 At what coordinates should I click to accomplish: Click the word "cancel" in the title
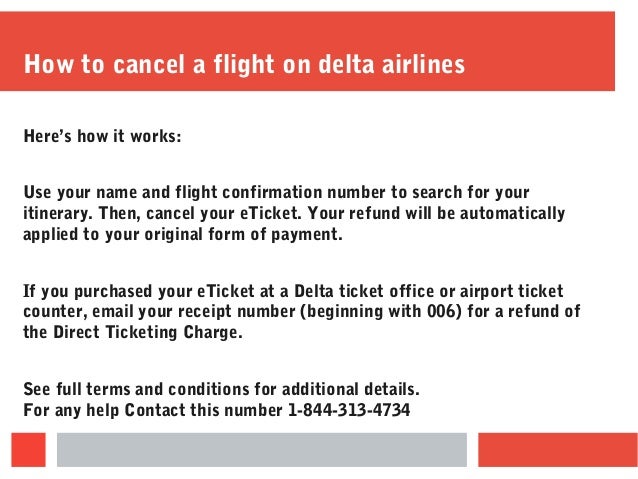149,65
